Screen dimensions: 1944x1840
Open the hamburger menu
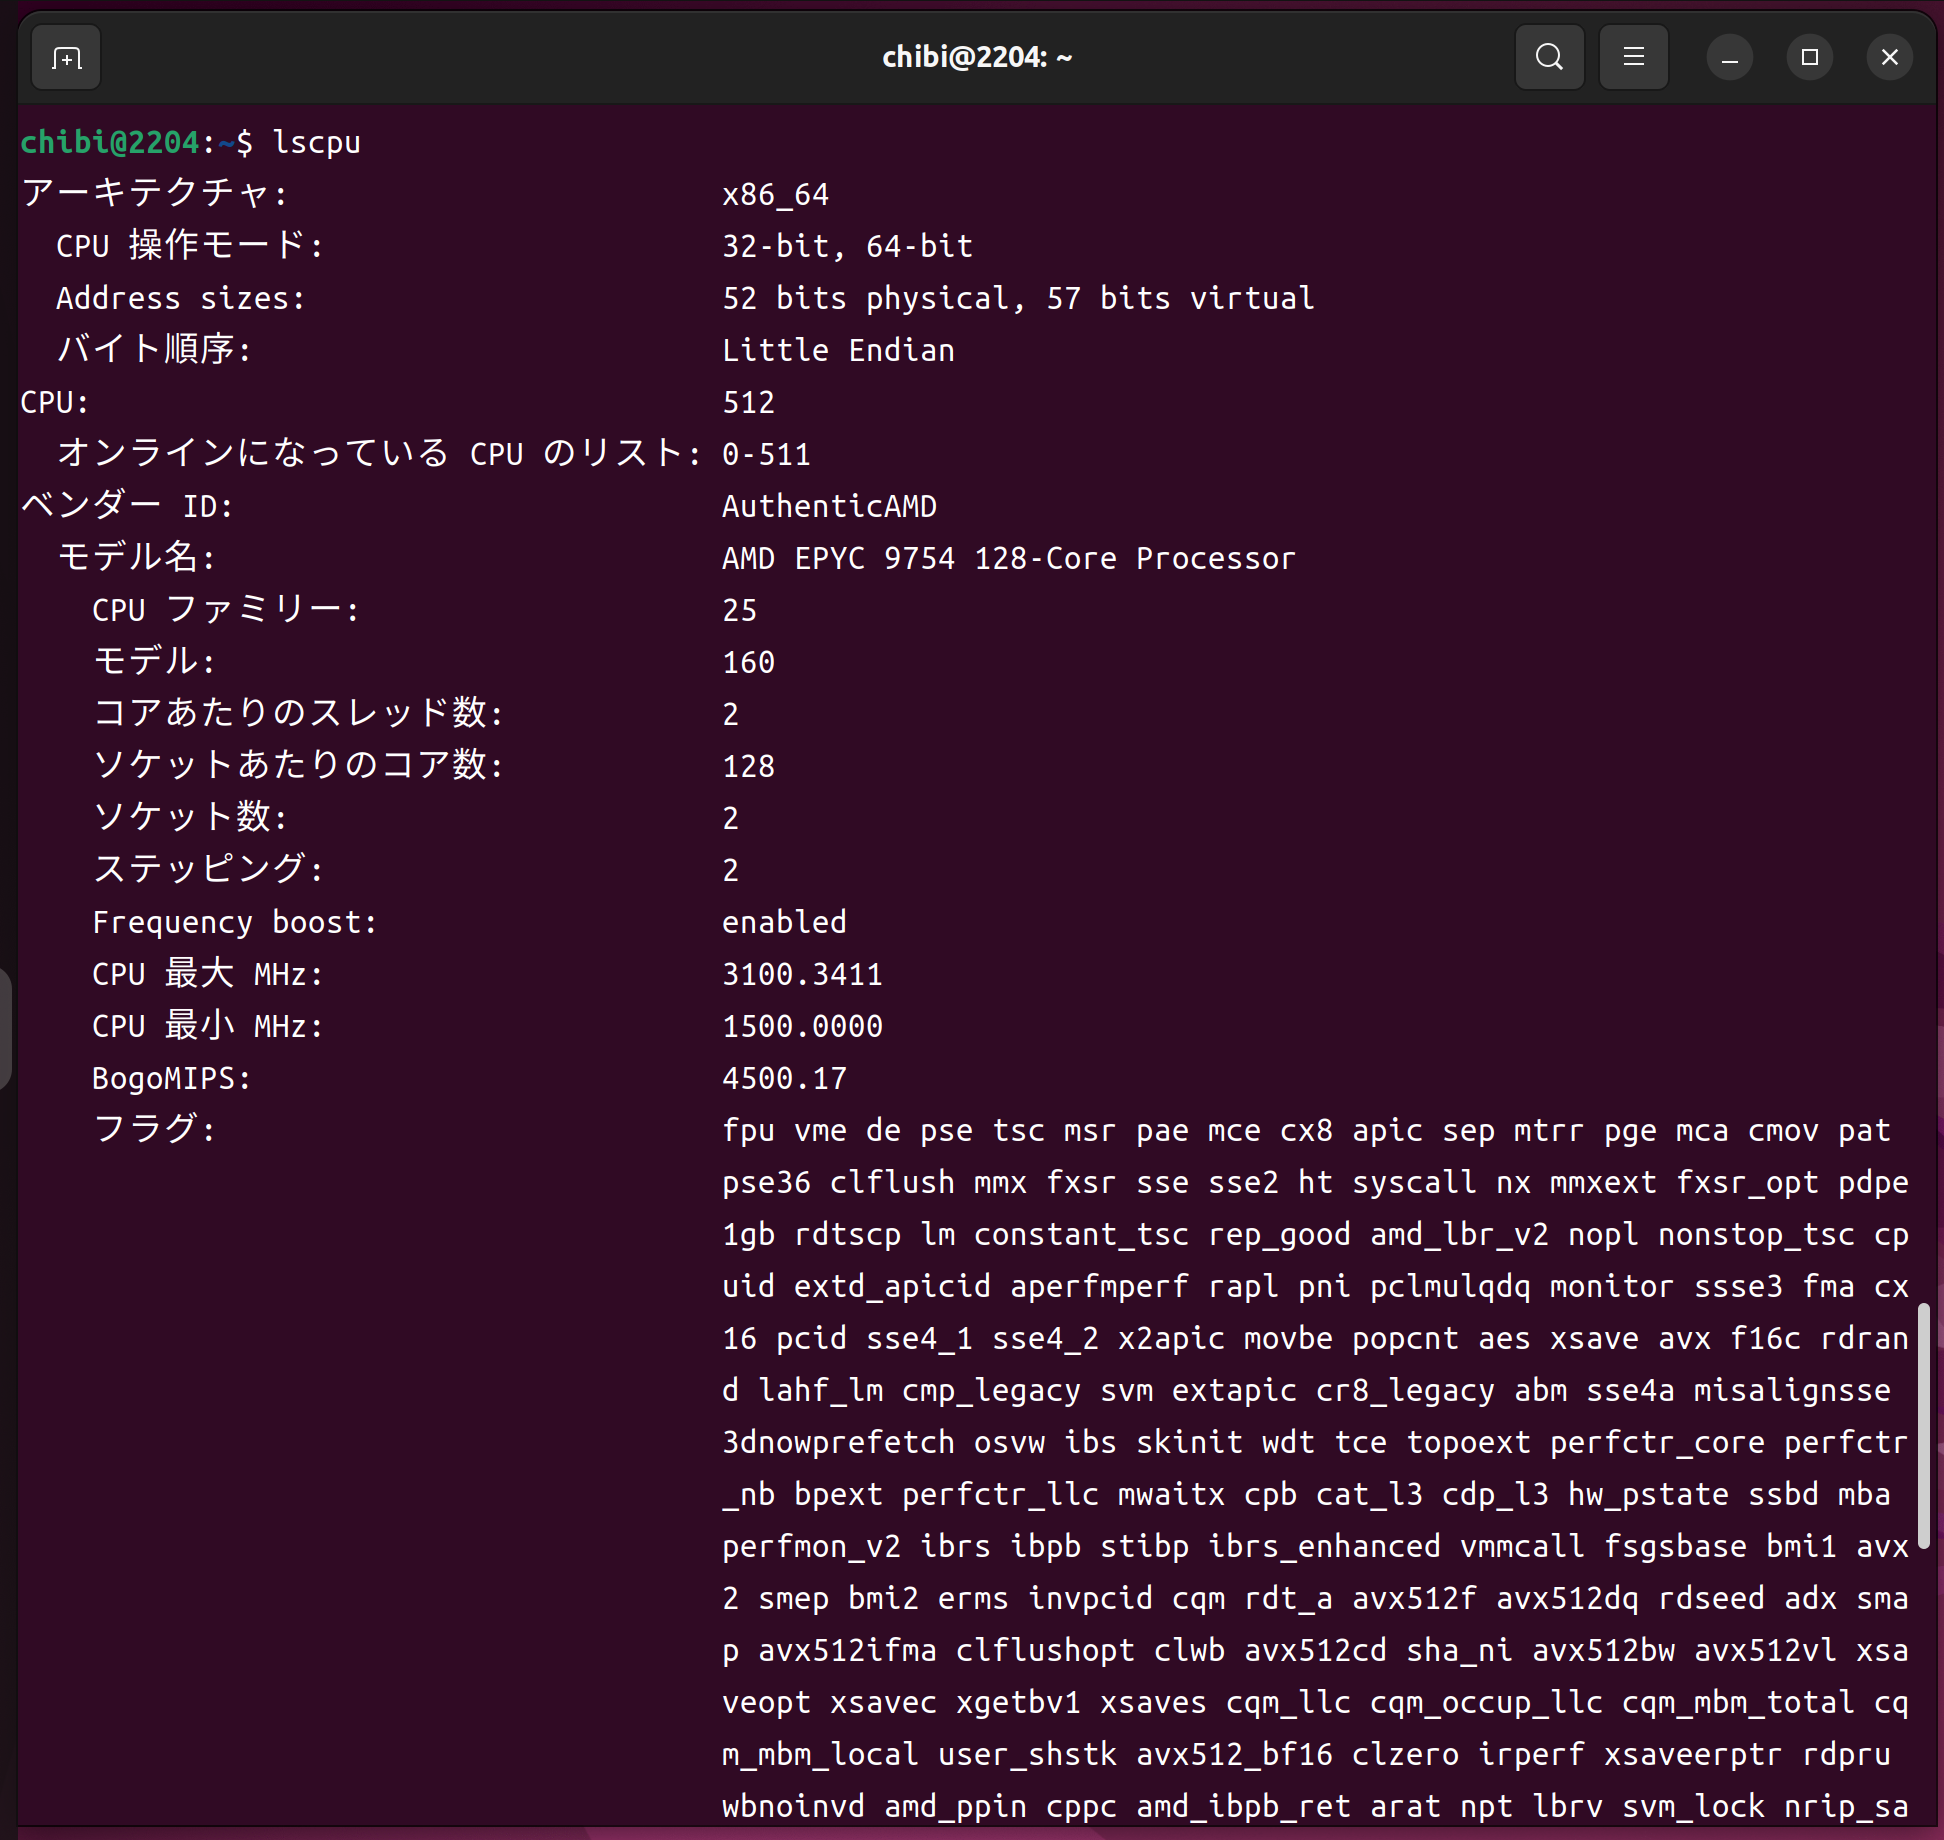pos(1633,57)
